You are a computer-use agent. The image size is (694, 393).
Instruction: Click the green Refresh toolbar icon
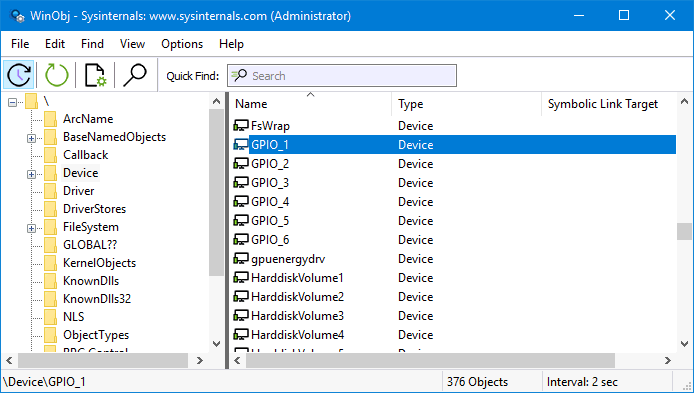coord(57,75)
